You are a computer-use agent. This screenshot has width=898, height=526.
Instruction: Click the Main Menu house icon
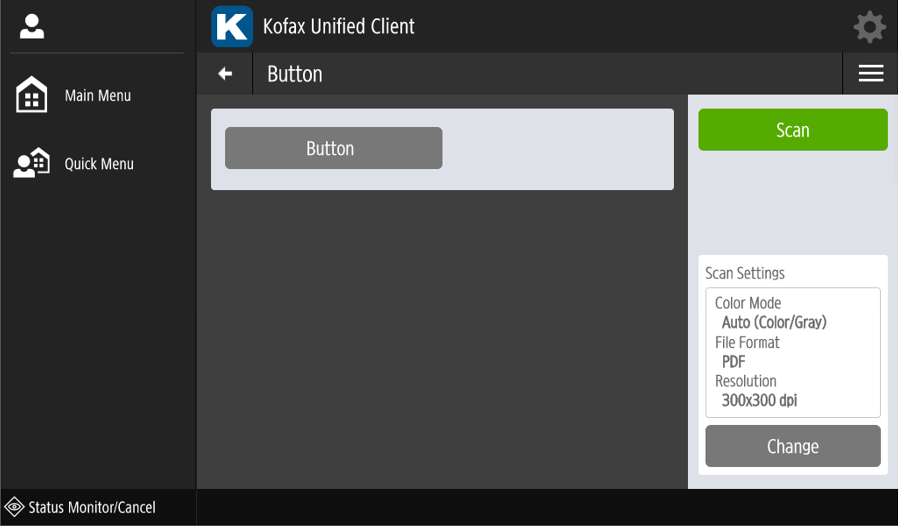(x=32, y=95)
